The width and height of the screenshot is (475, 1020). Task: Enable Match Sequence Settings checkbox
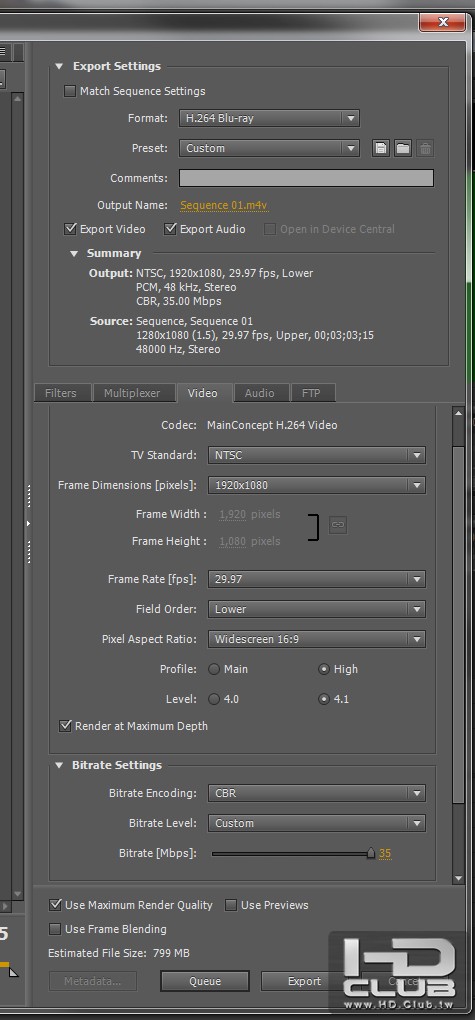tap(70, 91)
